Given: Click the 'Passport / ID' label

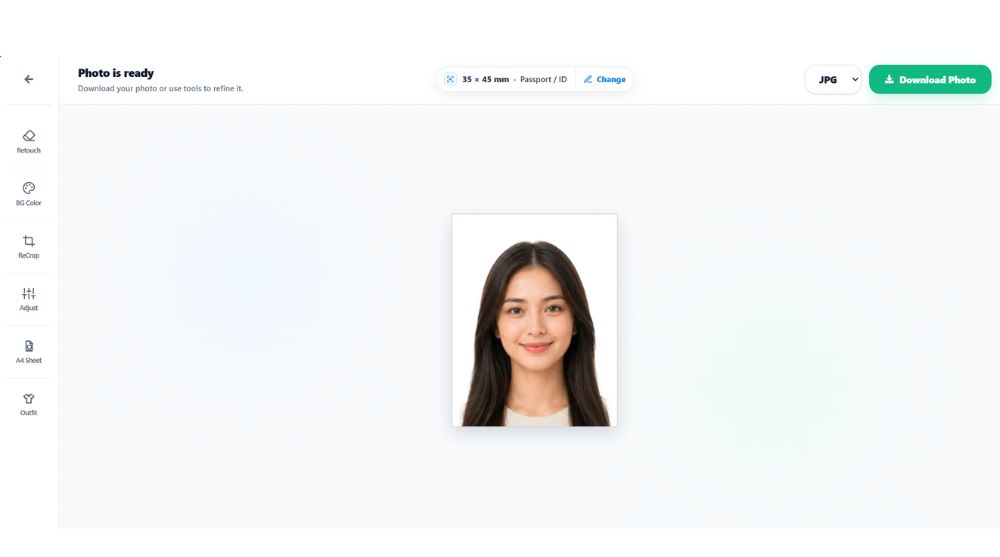Looking at the screenshot, I should pyautogui.click(x=543, y=79).
